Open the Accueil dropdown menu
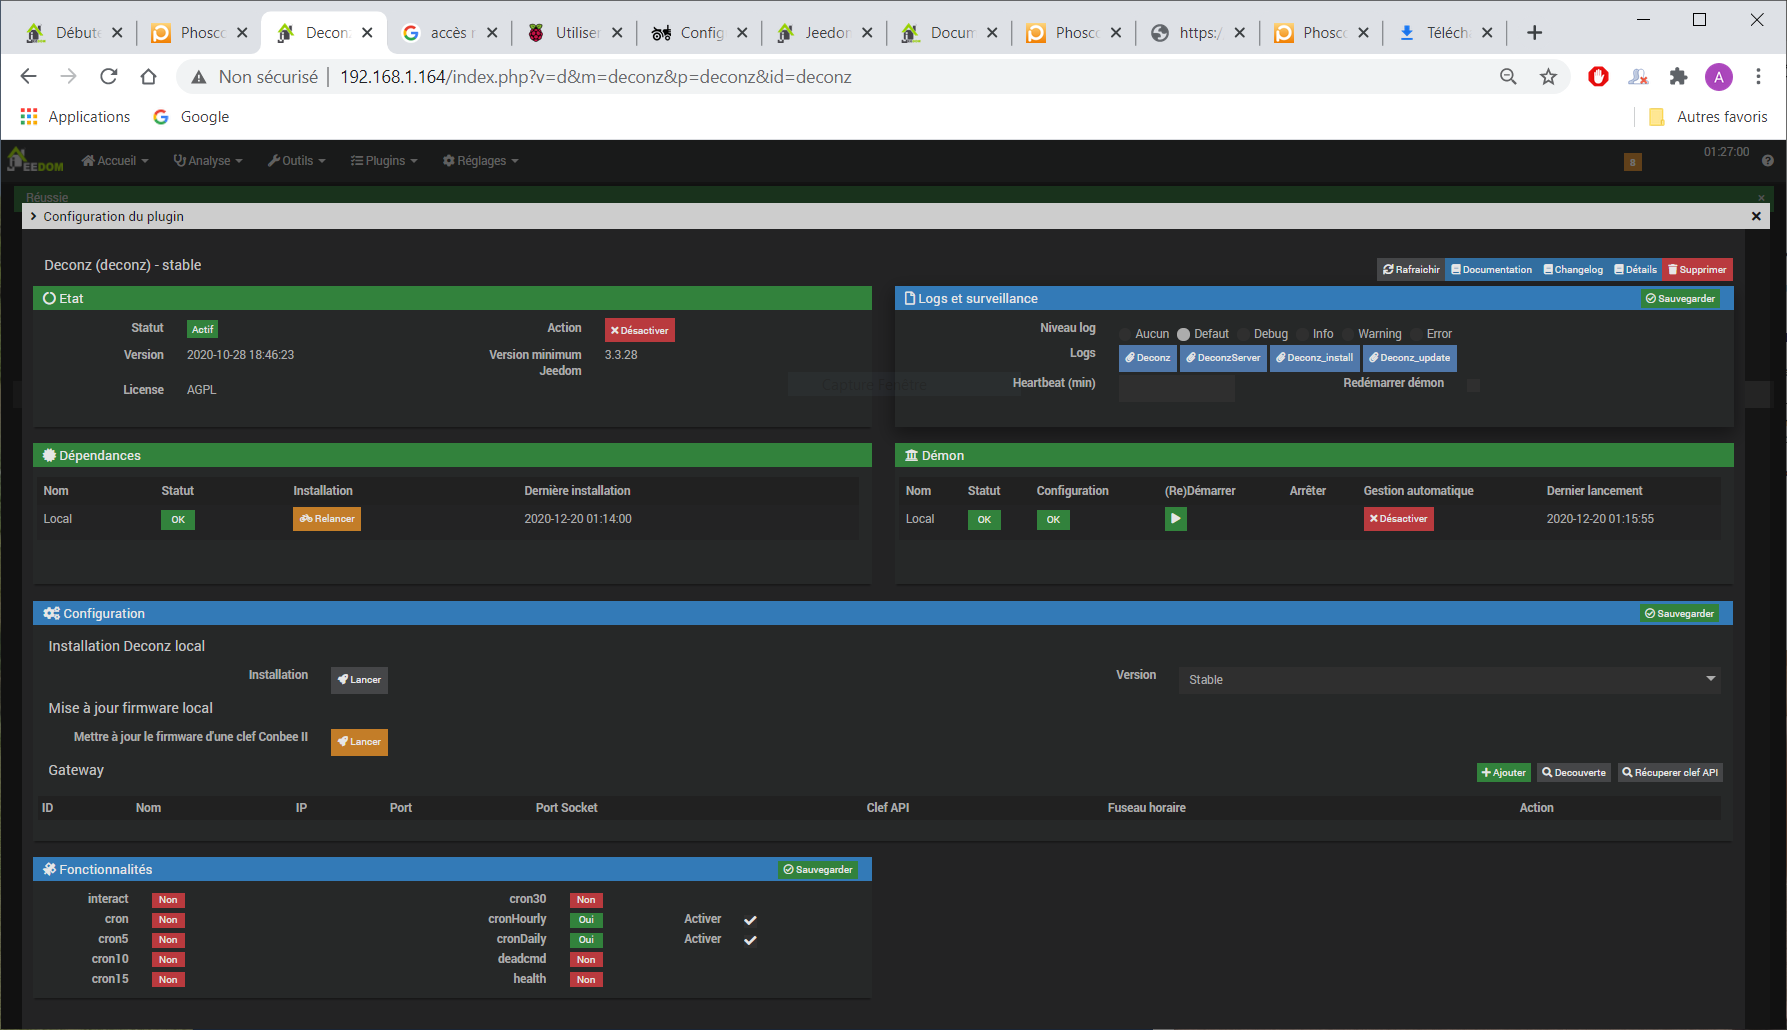The height and width of the screenshot is (1030, 1787). [x=115, y=161]
